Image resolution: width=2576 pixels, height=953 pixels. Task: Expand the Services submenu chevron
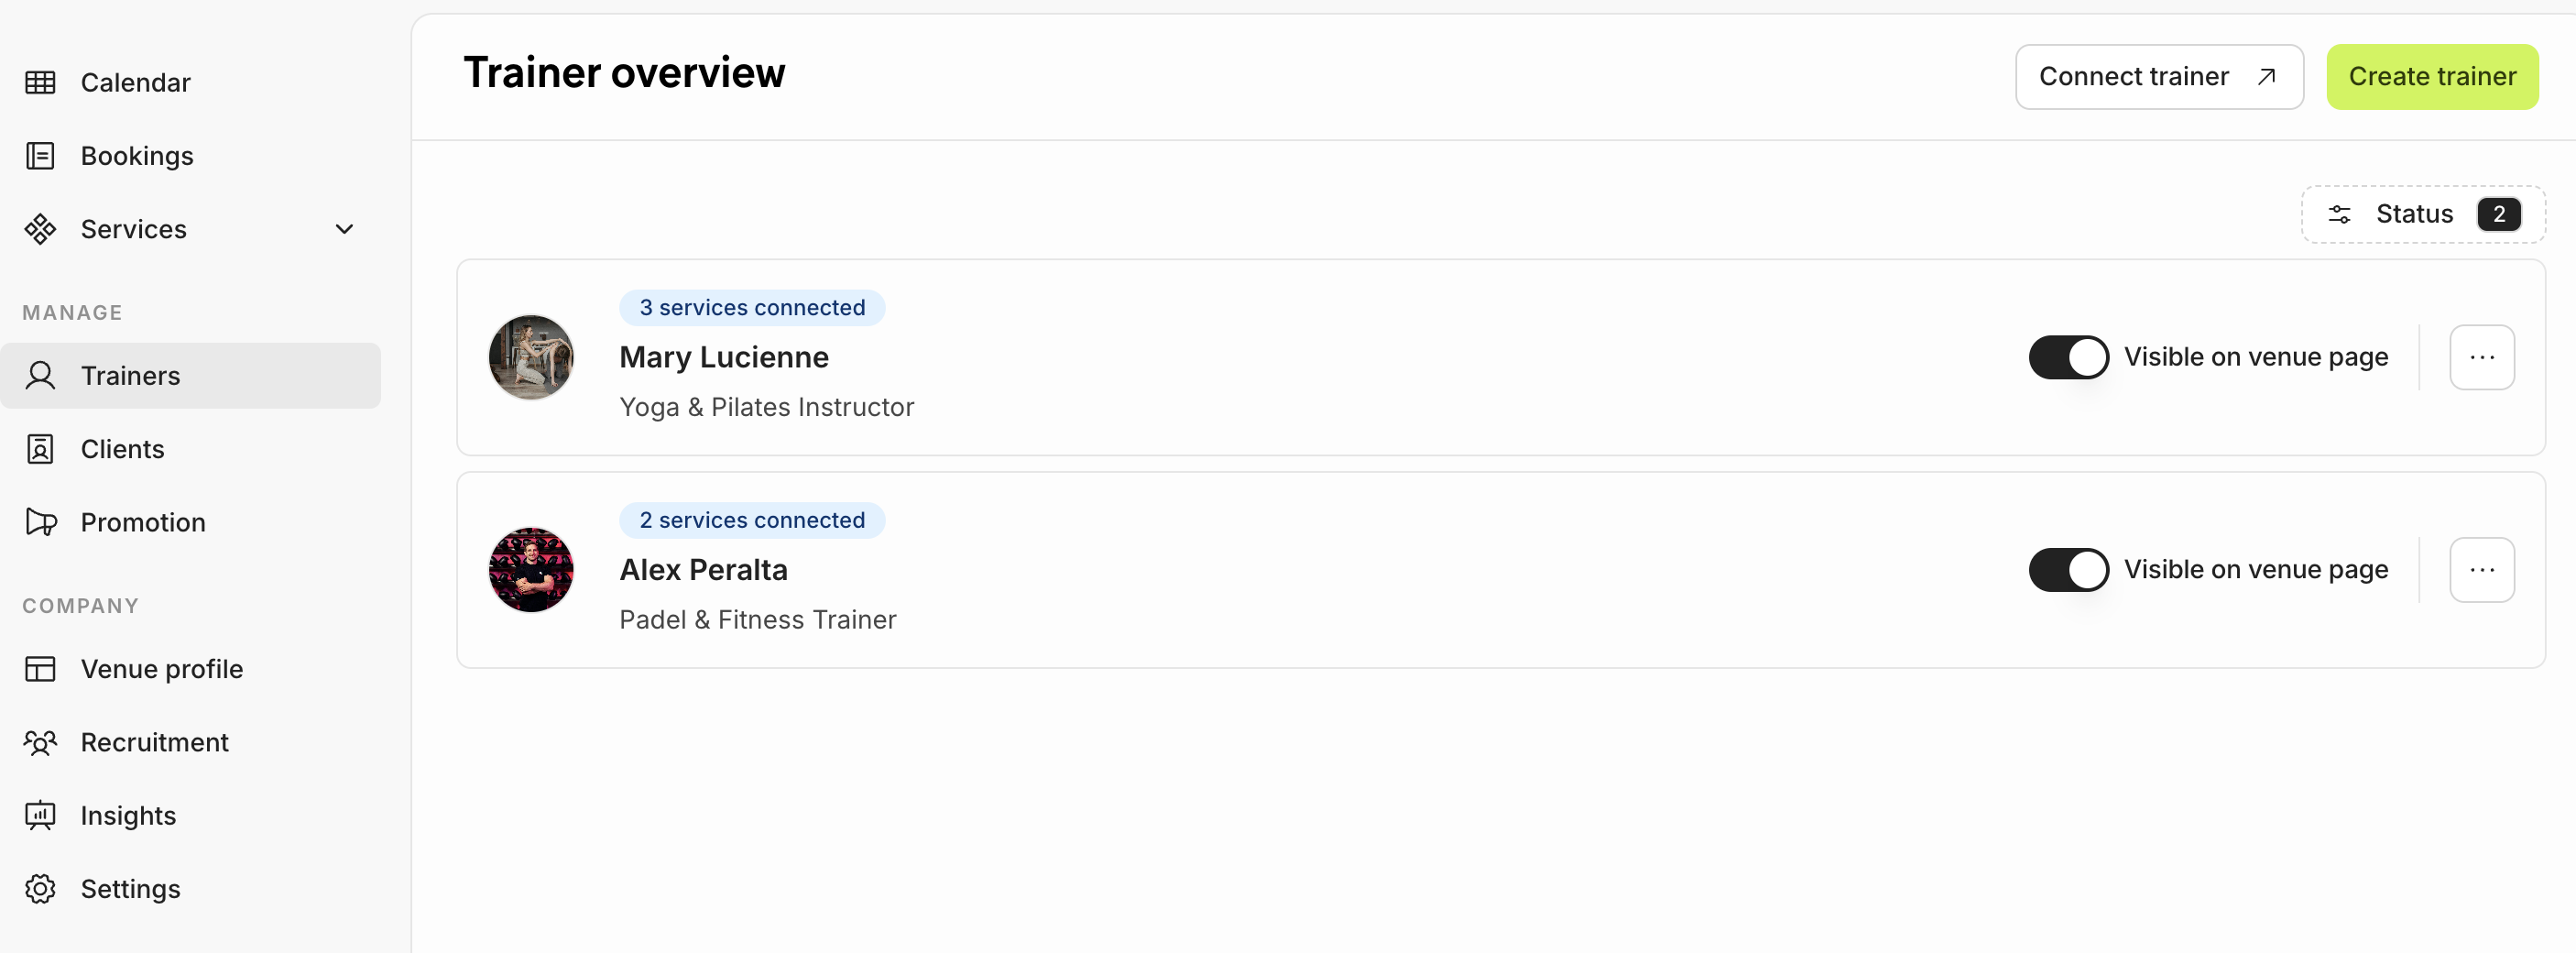point(344,229)
